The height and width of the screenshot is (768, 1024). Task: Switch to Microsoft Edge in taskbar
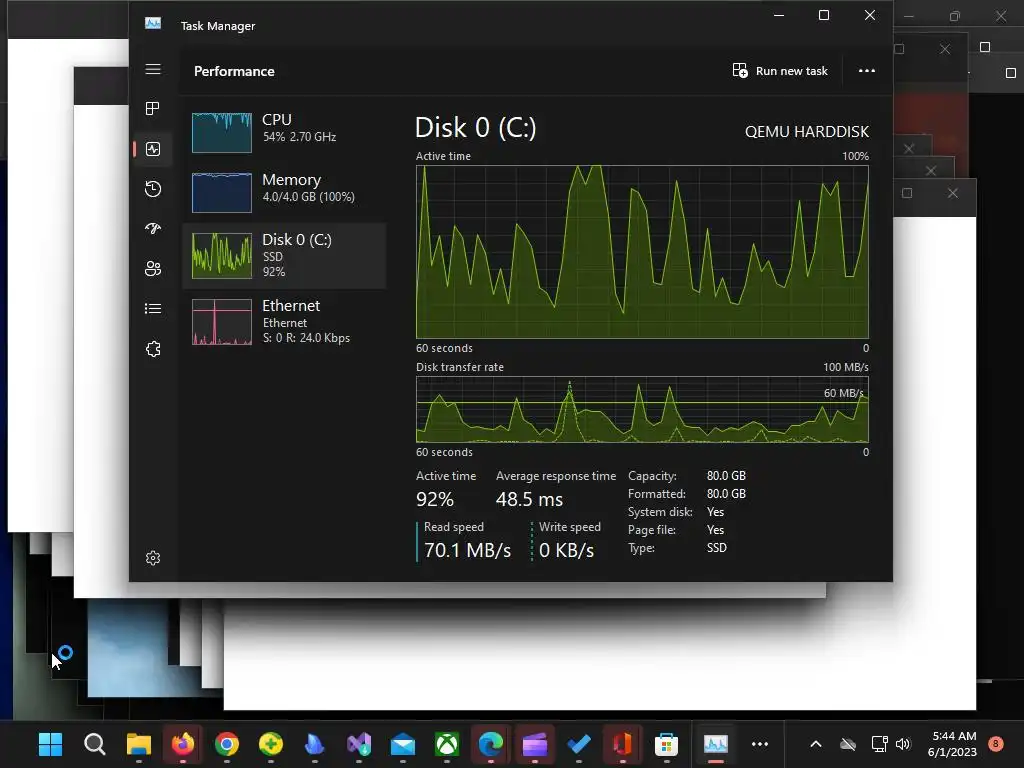[x=490, y=744]
